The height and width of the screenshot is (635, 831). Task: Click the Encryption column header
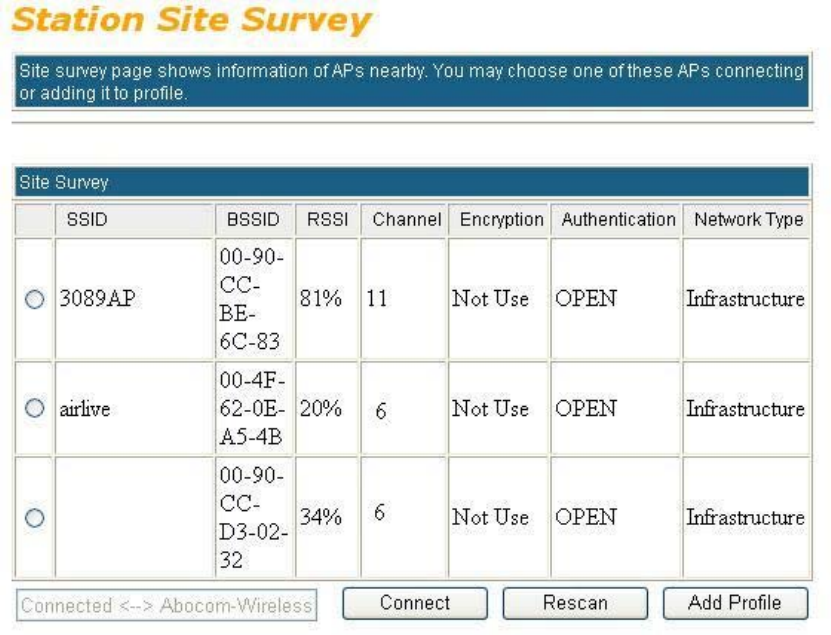pyautogui.click(x=499, y=219)
